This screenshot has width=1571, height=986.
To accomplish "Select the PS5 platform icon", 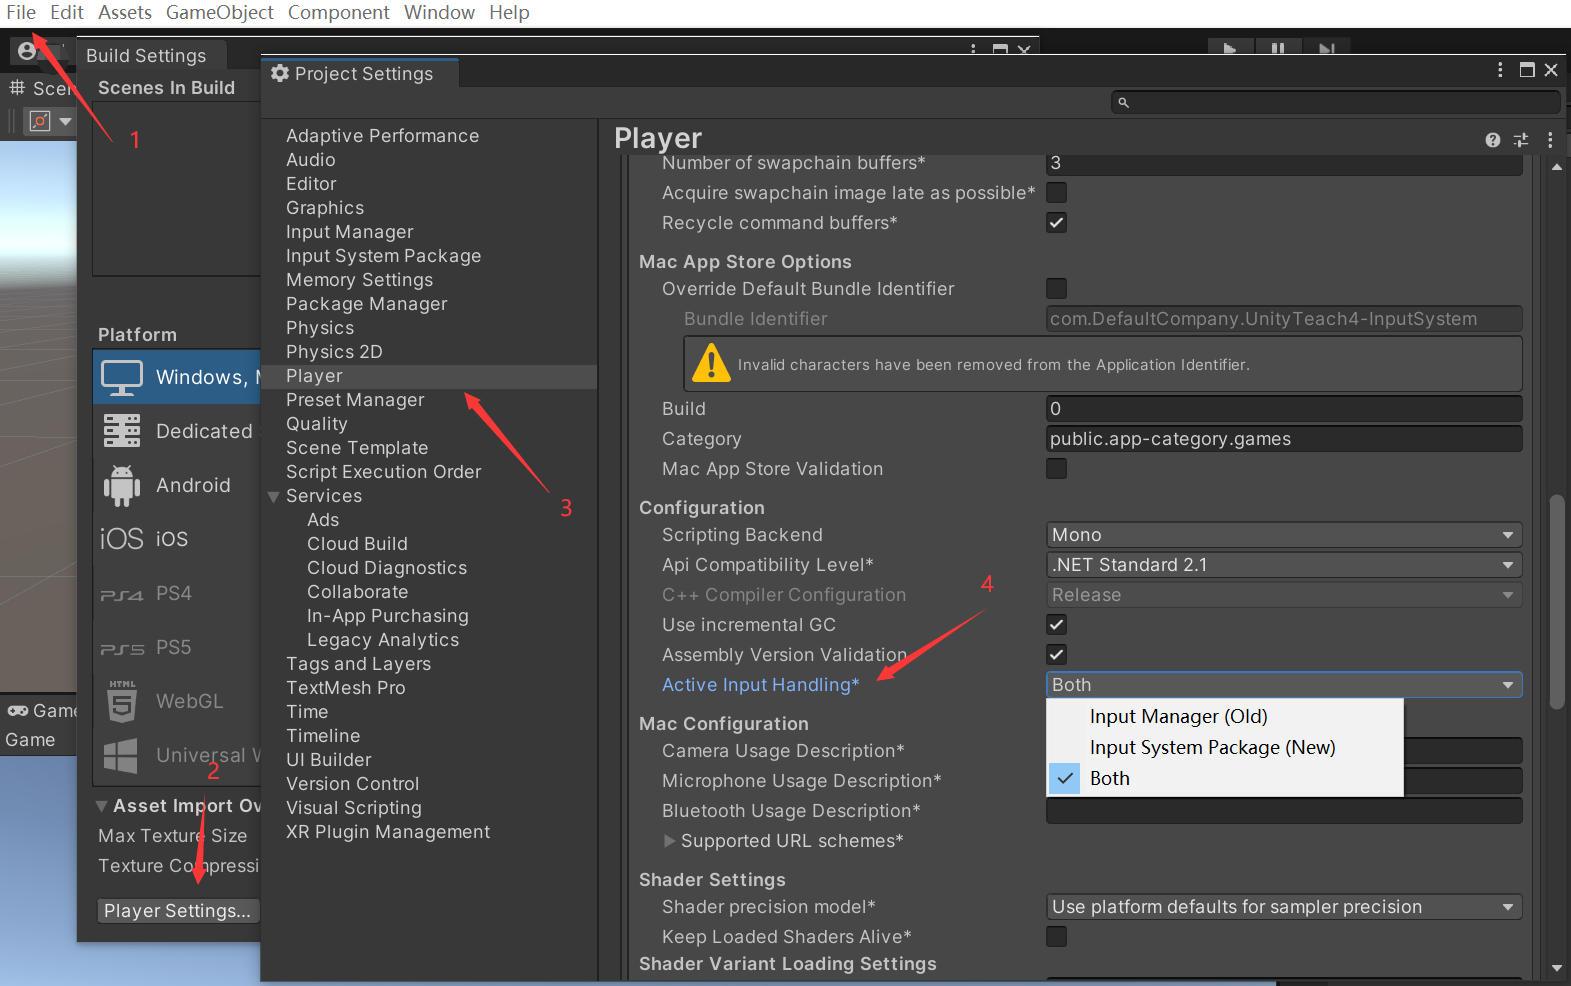I will click(x=122, y=648).
